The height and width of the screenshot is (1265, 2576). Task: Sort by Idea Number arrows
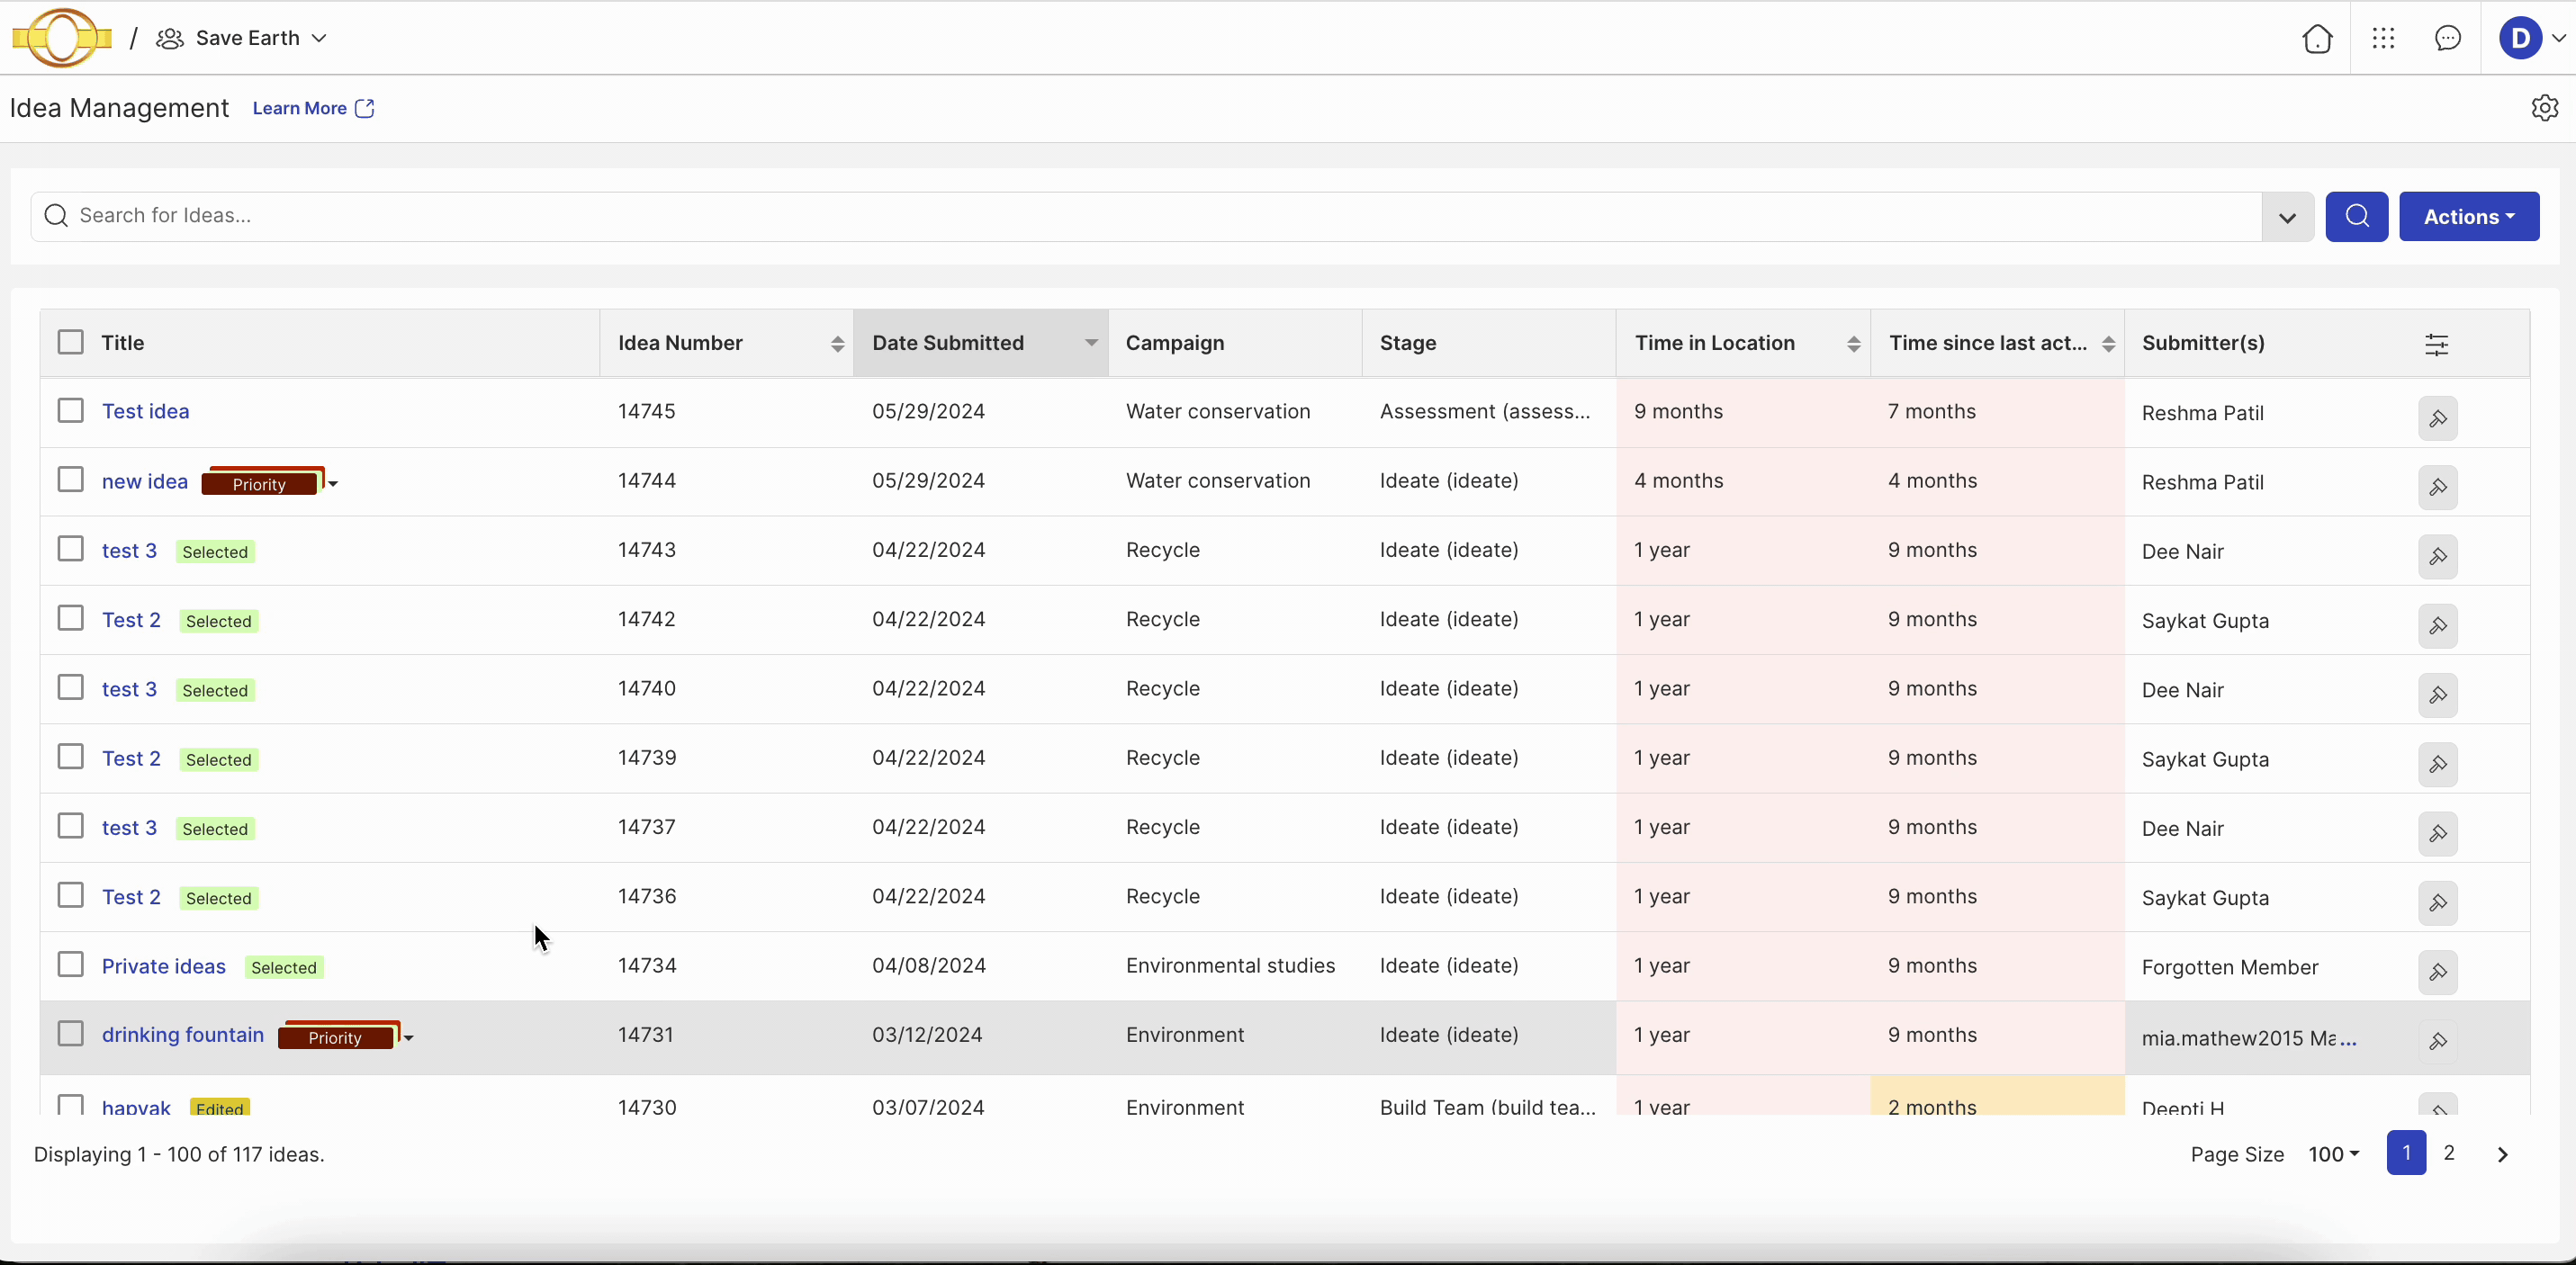(837, 344)
